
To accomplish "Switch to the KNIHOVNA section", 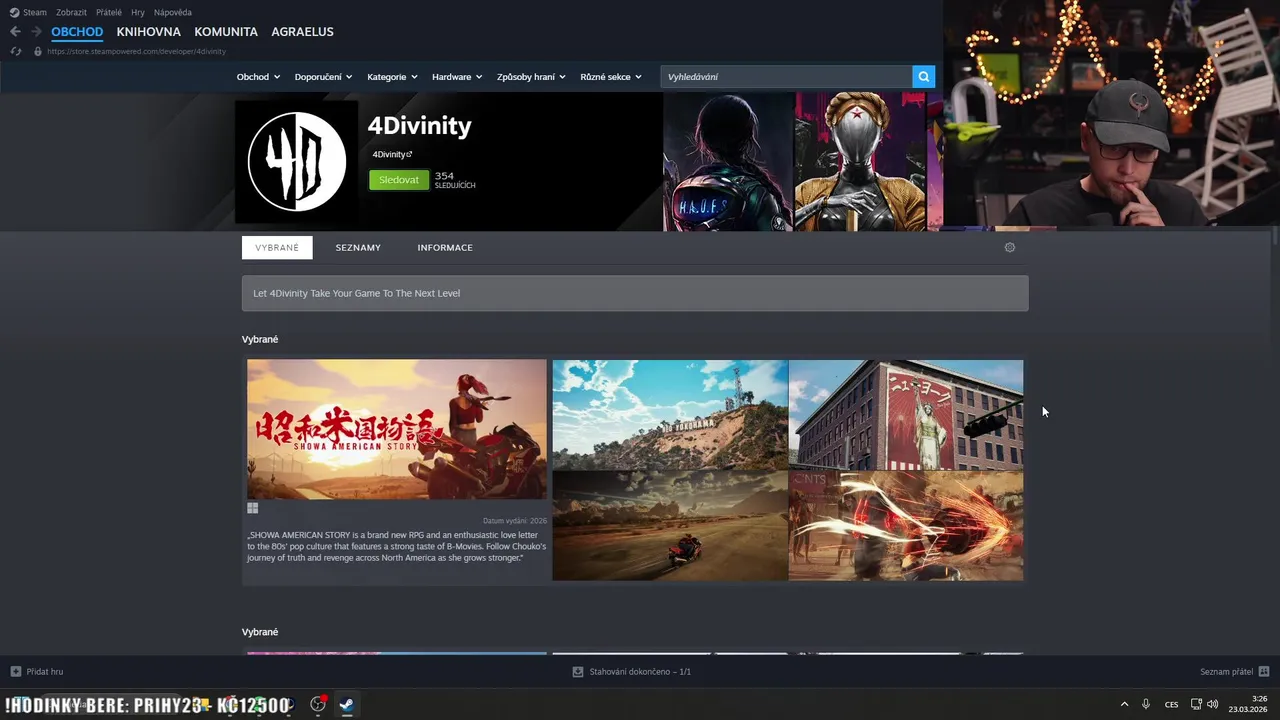I will click(148, 32).
